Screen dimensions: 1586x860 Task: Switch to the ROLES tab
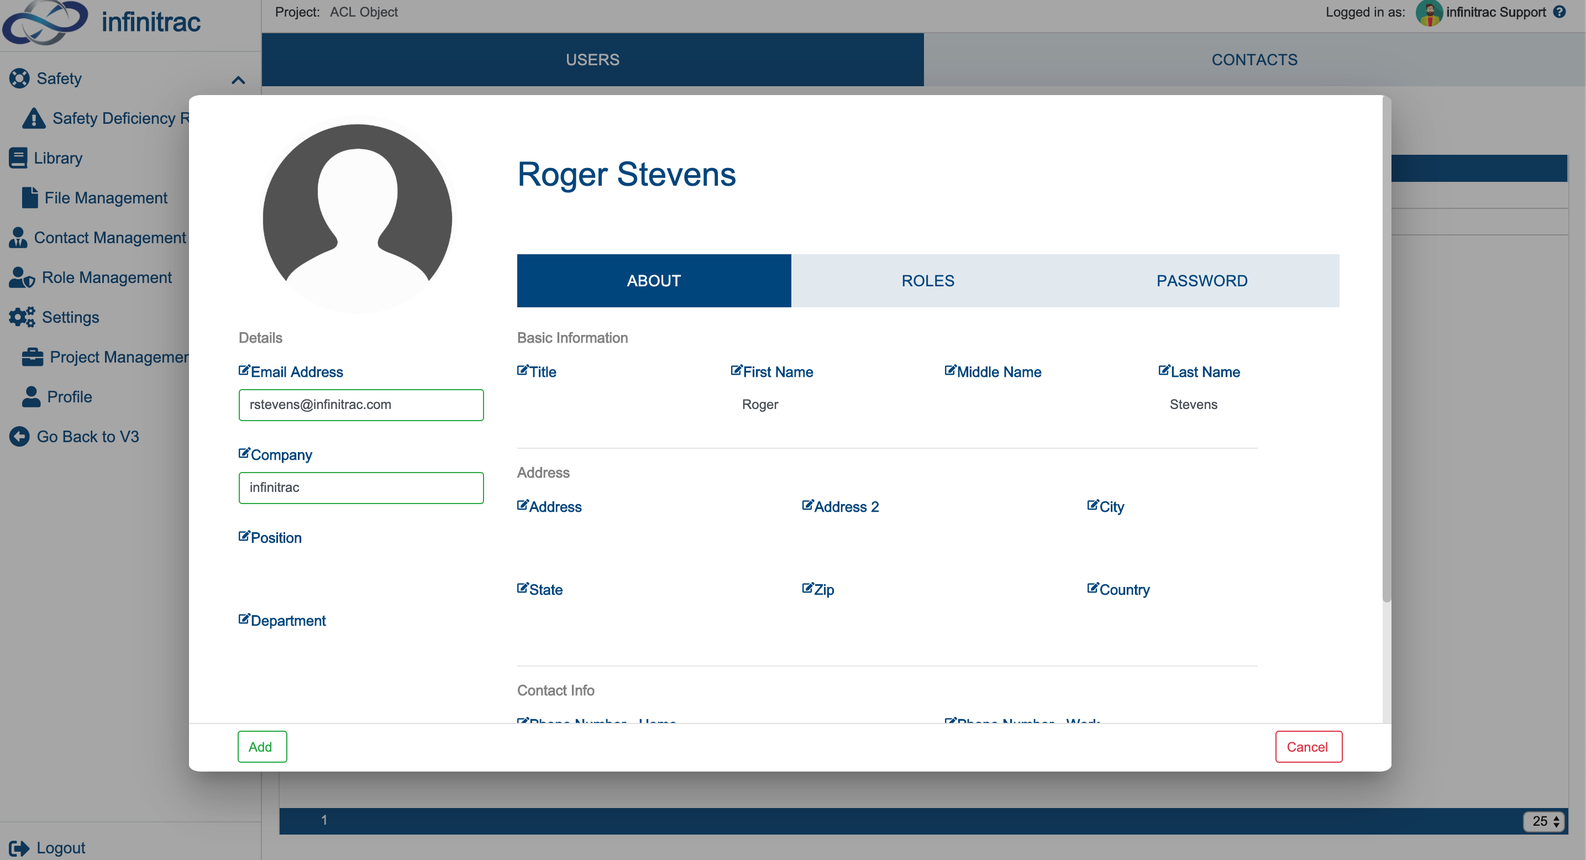coord(928,281)
